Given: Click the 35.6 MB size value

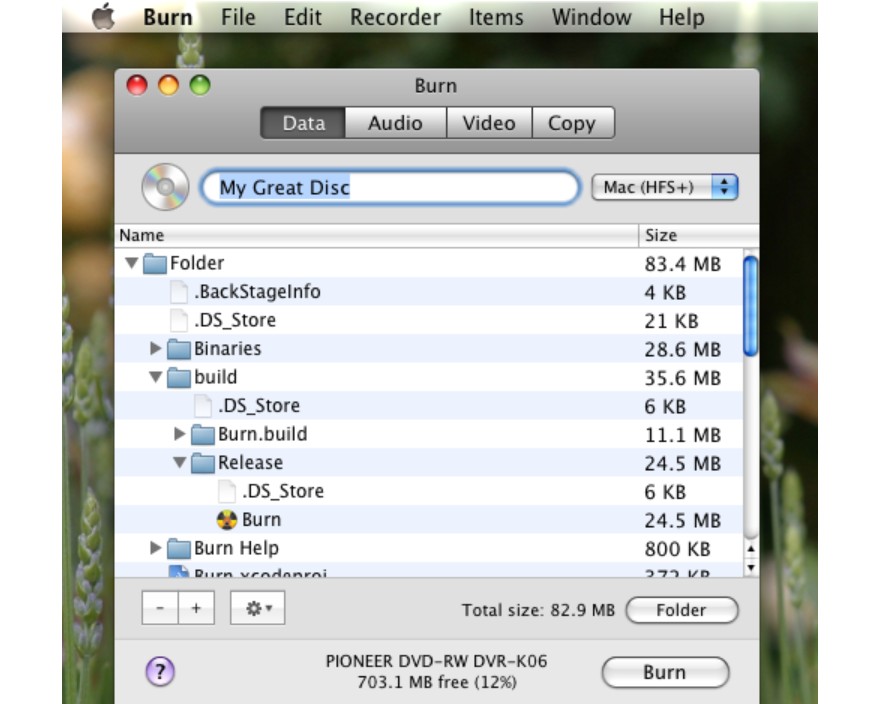Looking at the screenshot, I should point(682,378).
